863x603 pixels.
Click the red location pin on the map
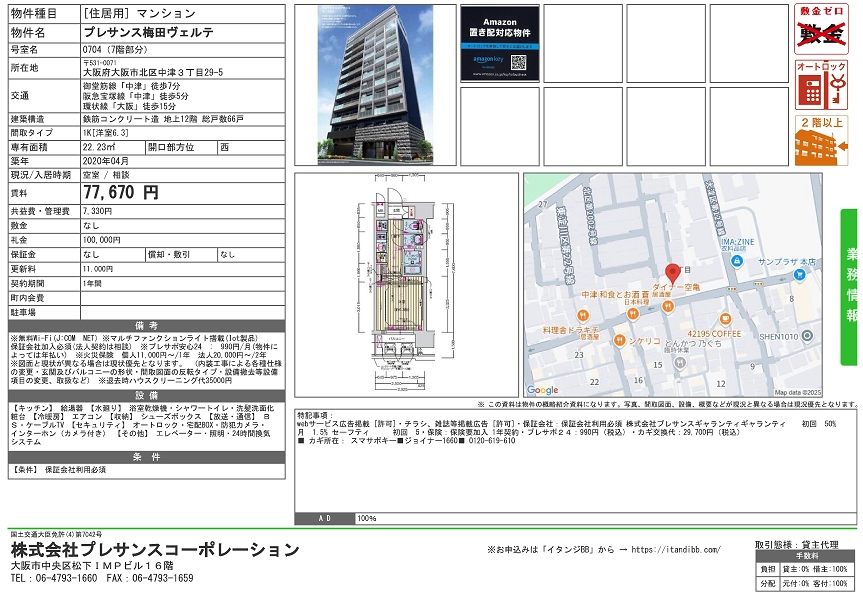pyautogui.click(x=672, y=273)
